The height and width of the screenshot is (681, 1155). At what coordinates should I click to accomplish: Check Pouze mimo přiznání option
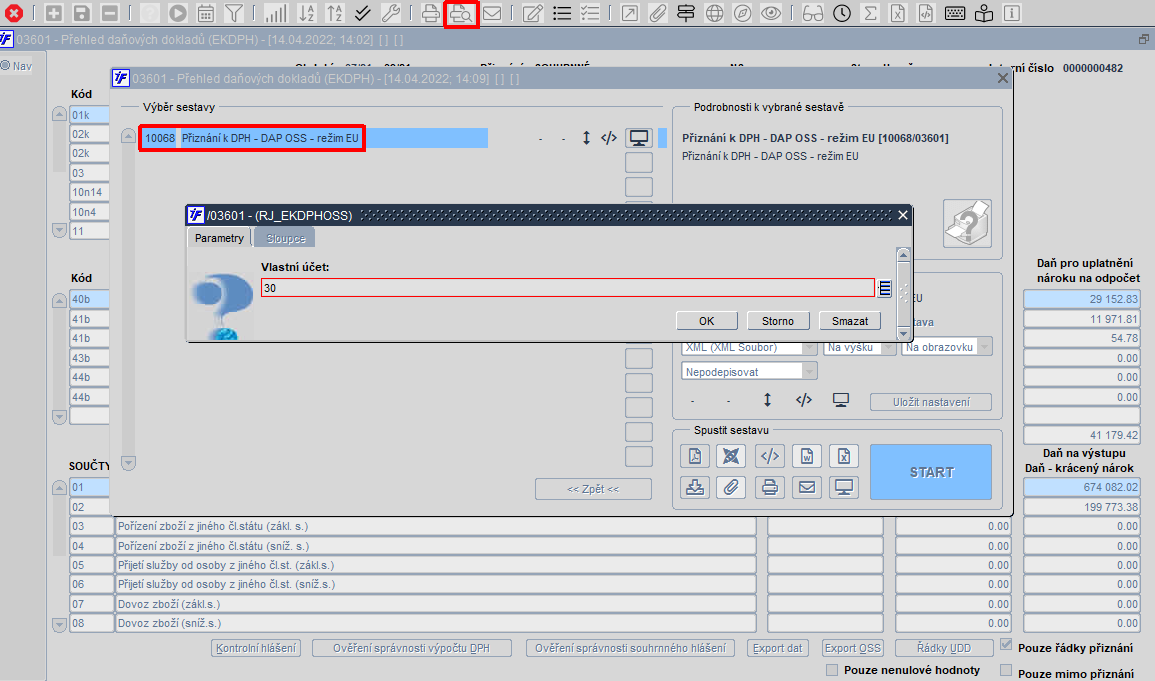click(x=1006, y=671)
